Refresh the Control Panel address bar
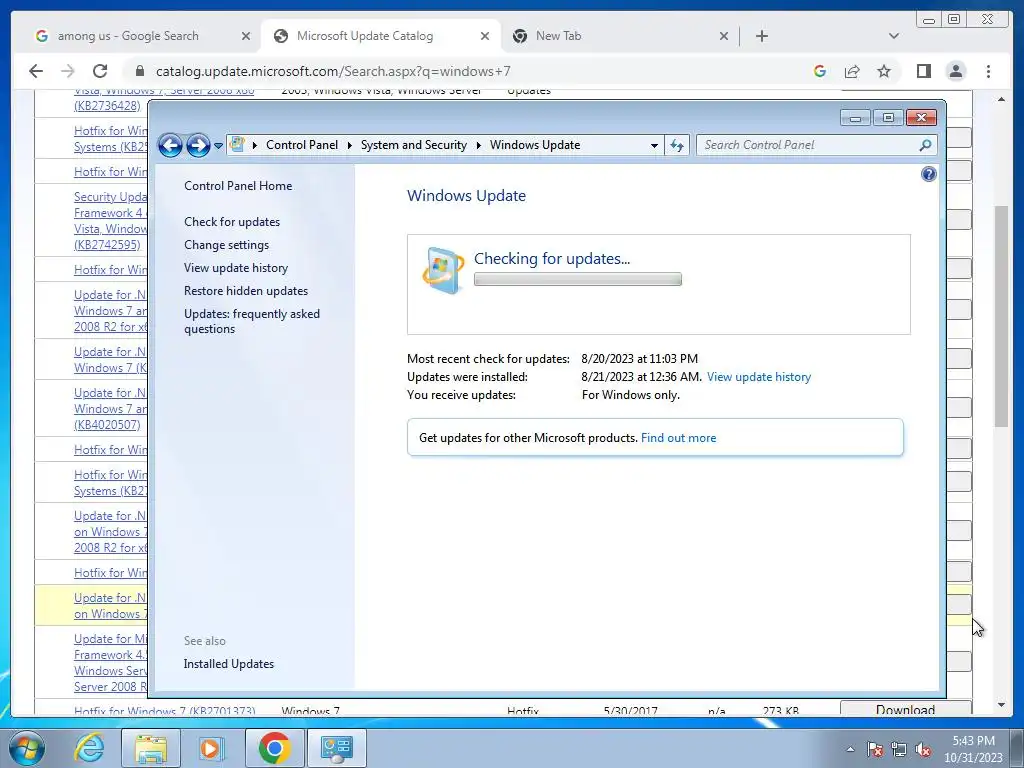Viewport: 1024px width, 768px height. 677,146
